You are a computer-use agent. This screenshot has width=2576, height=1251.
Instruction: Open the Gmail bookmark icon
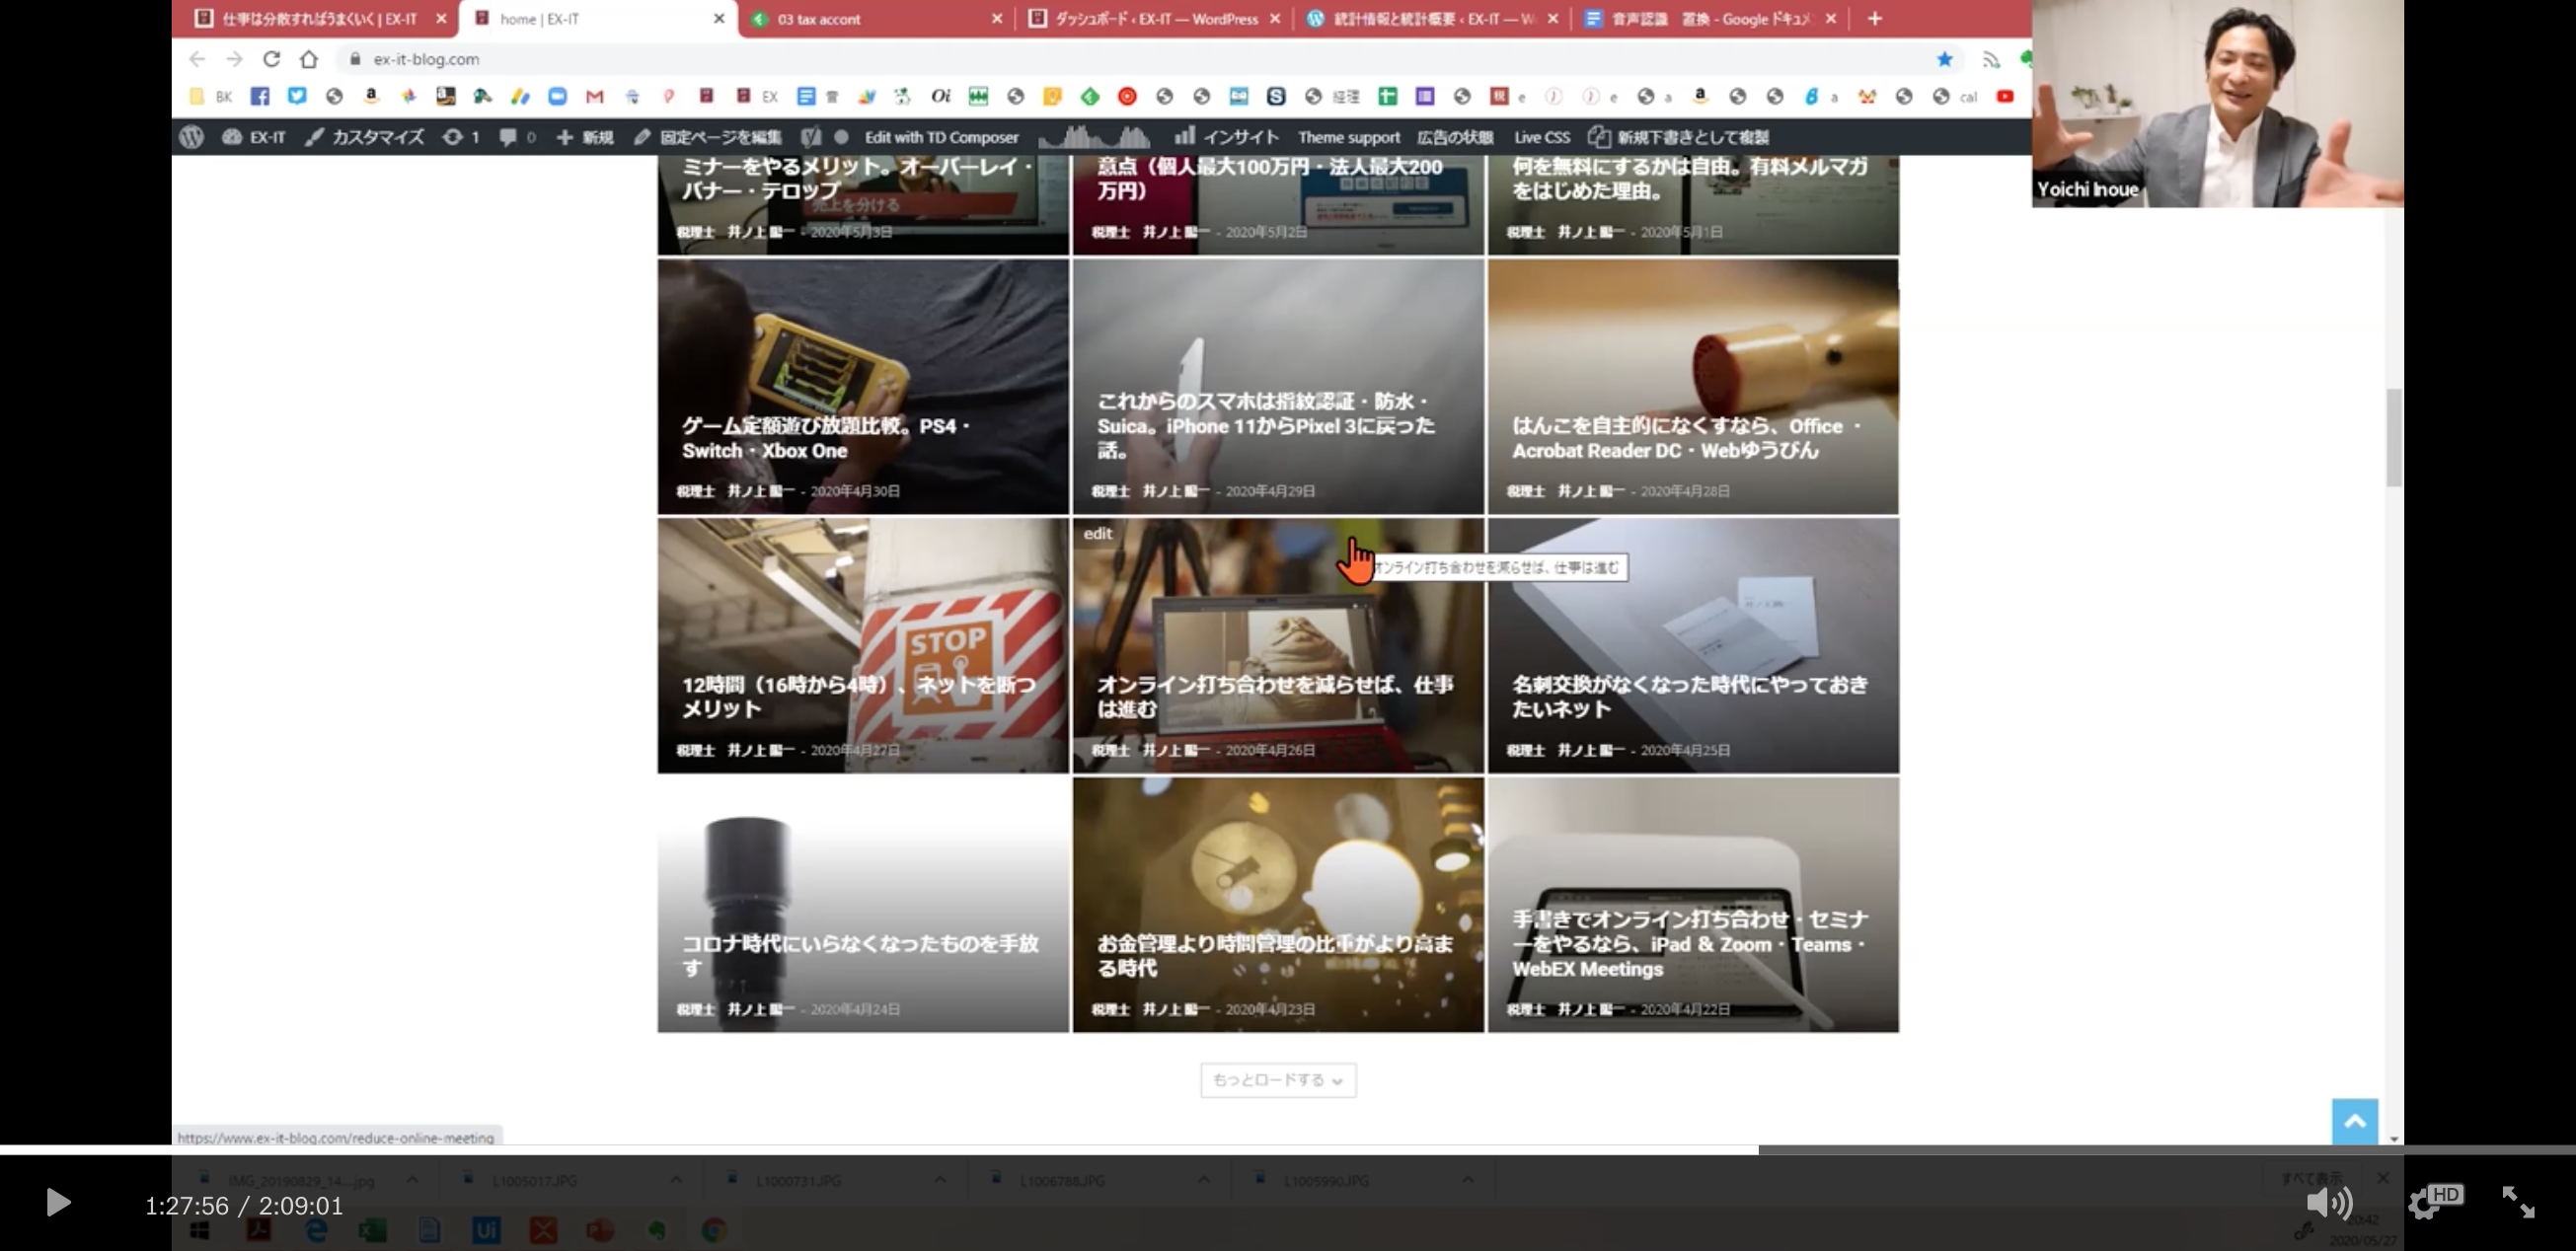click(595, 96)
